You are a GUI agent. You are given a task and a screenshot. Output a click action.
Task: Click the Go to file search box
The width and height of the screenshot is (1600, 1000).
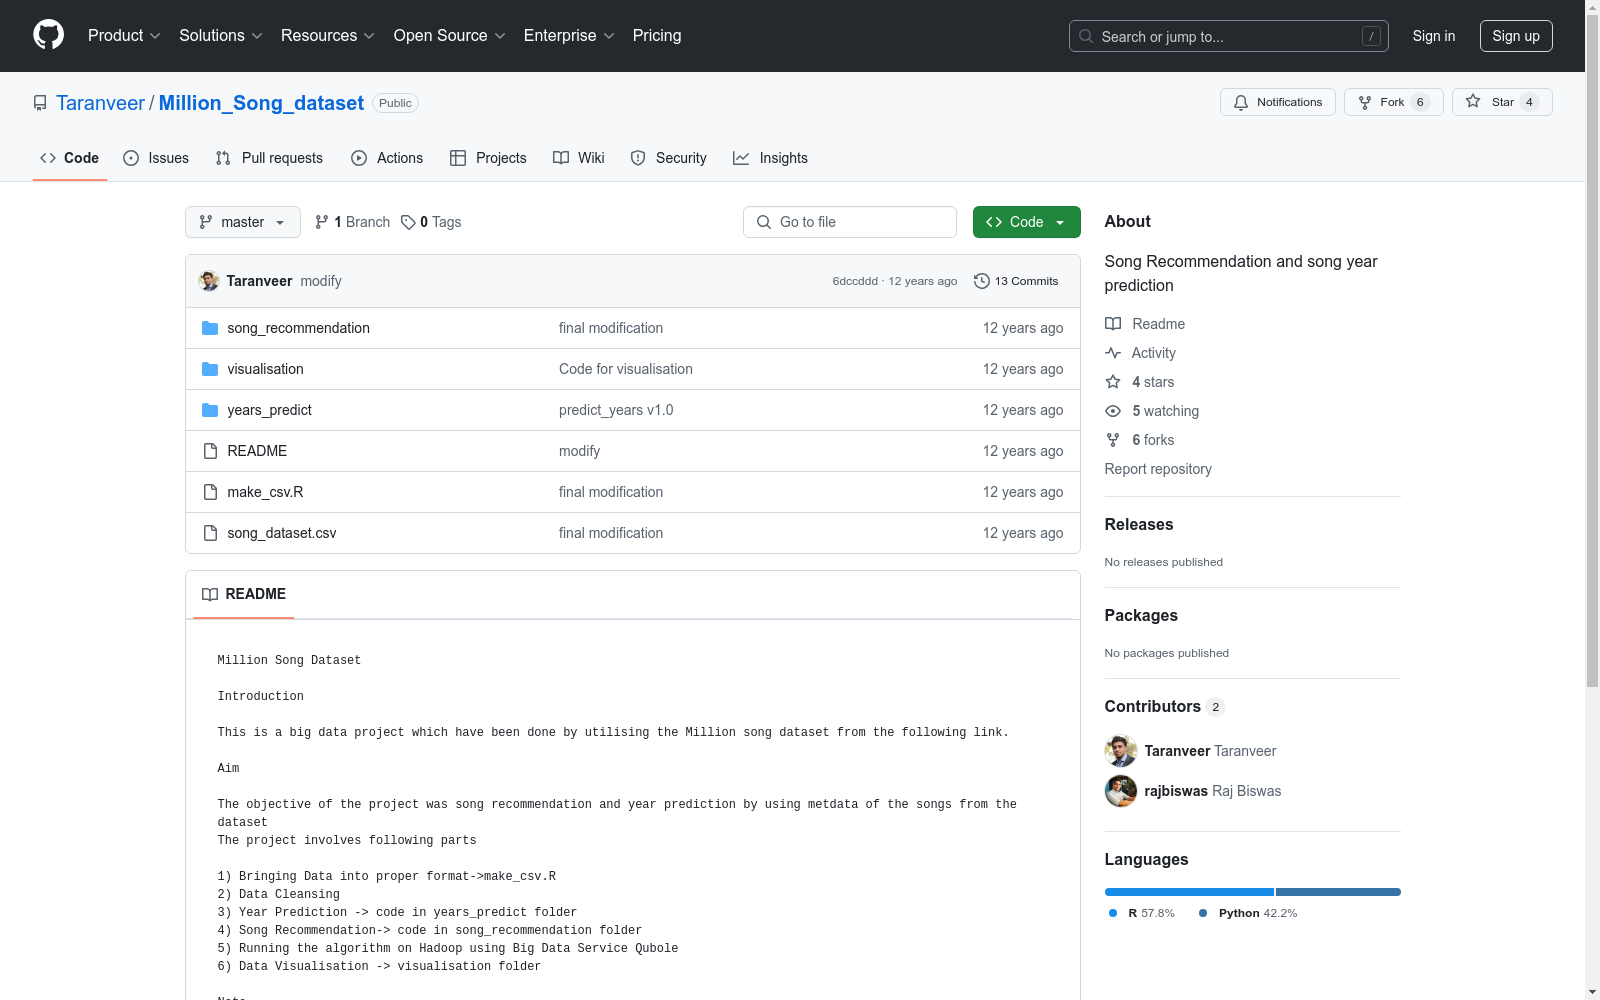click(850, 222)
